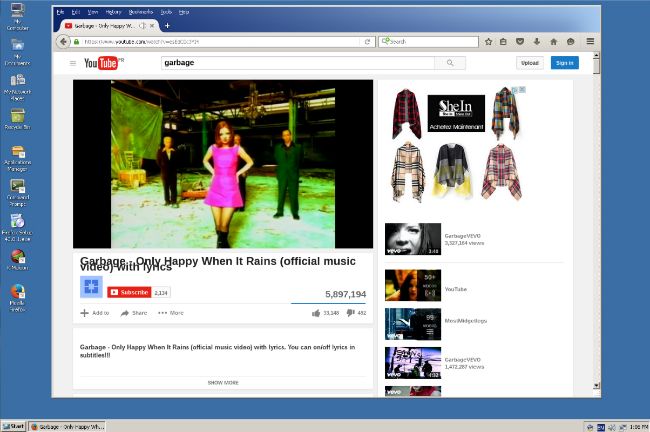Image resolution: width=650 pixels, height=432 pixels.
Task: Mute the tab via speaker icon
Action: click(142, 26)
